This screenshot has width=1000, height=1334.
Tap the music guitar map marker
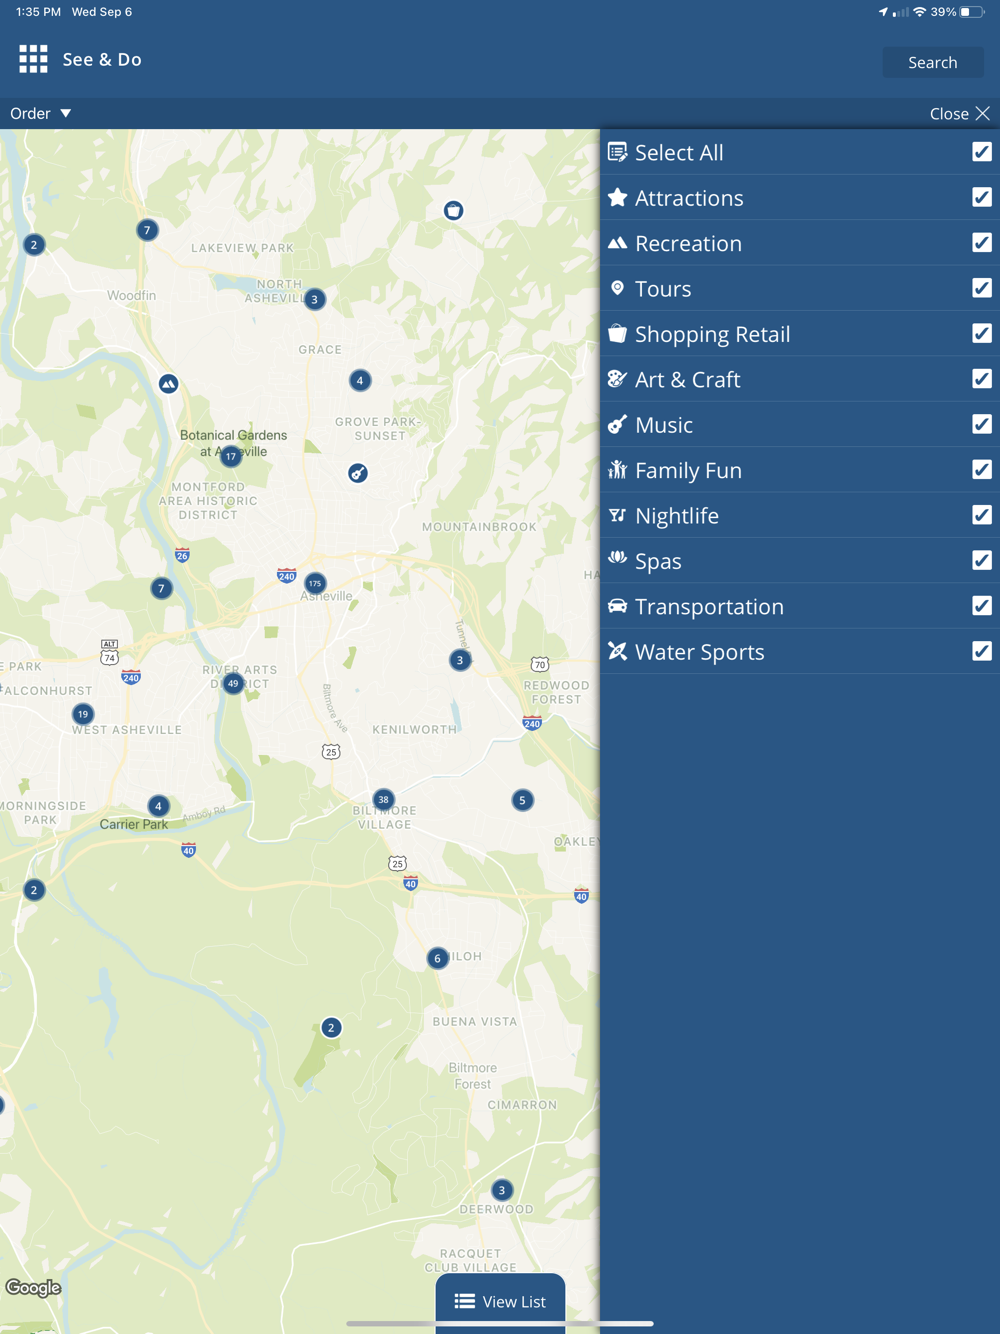click(x=358, y=473)
